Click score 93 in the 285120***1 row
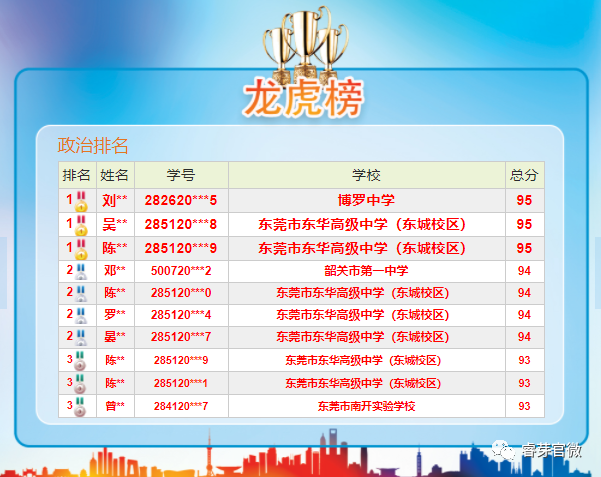The image size is (601, 477). coord(524,383)
